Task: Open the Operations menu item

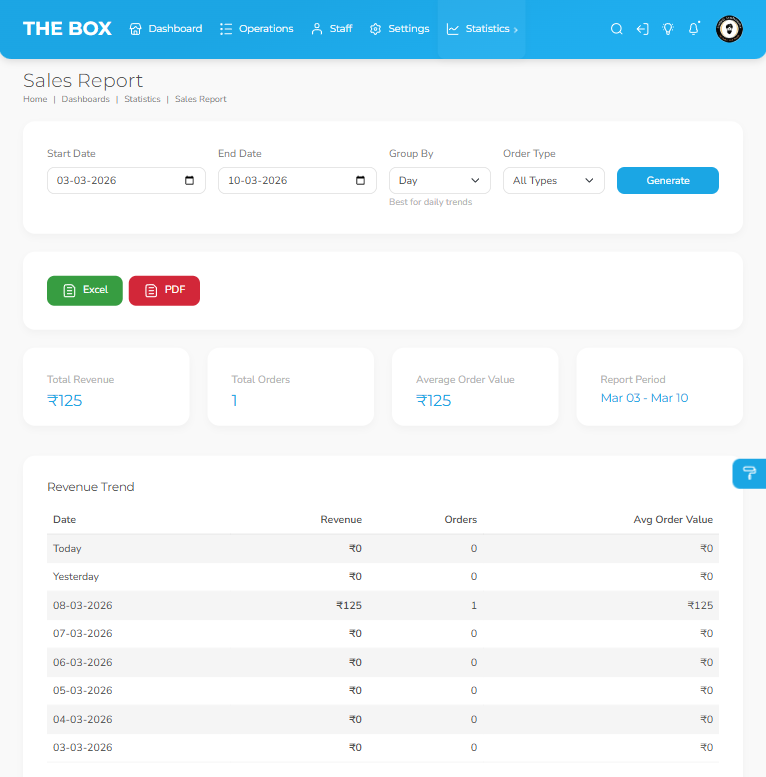Action: click(x=256, y=29)
